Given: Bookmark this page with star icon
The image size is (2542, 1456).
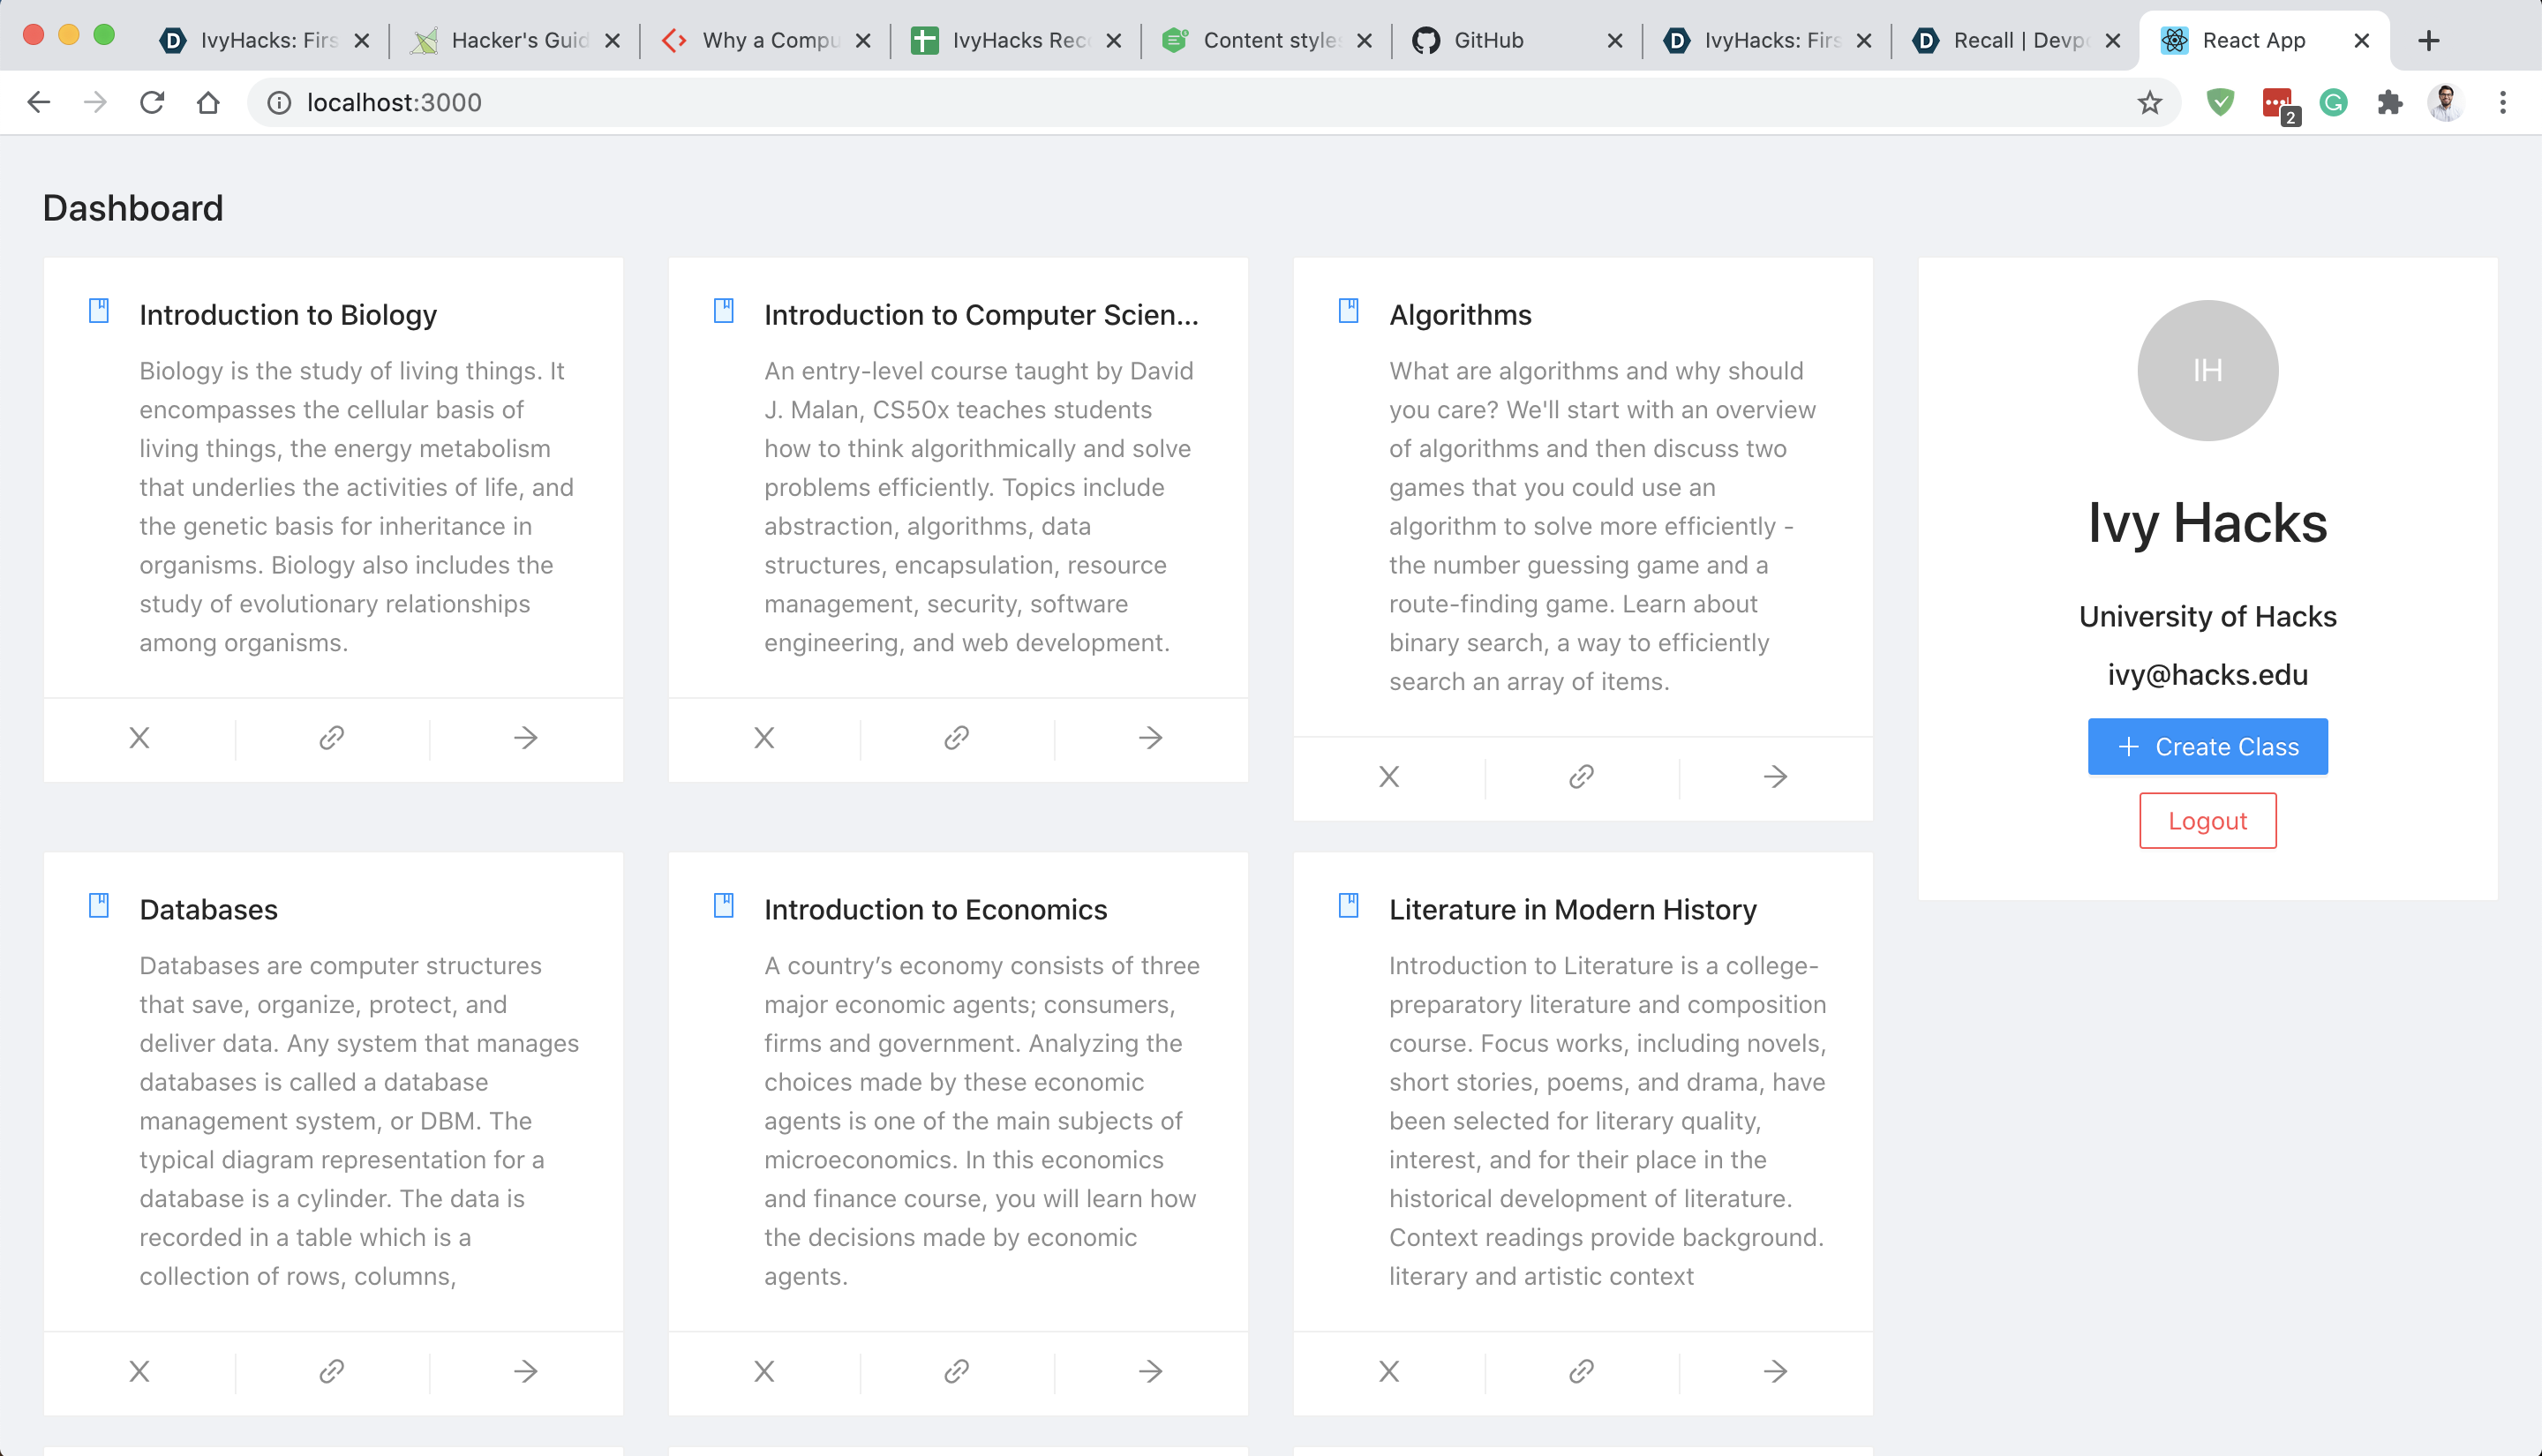Looking at the screenshot, I should click(2149, 102).
